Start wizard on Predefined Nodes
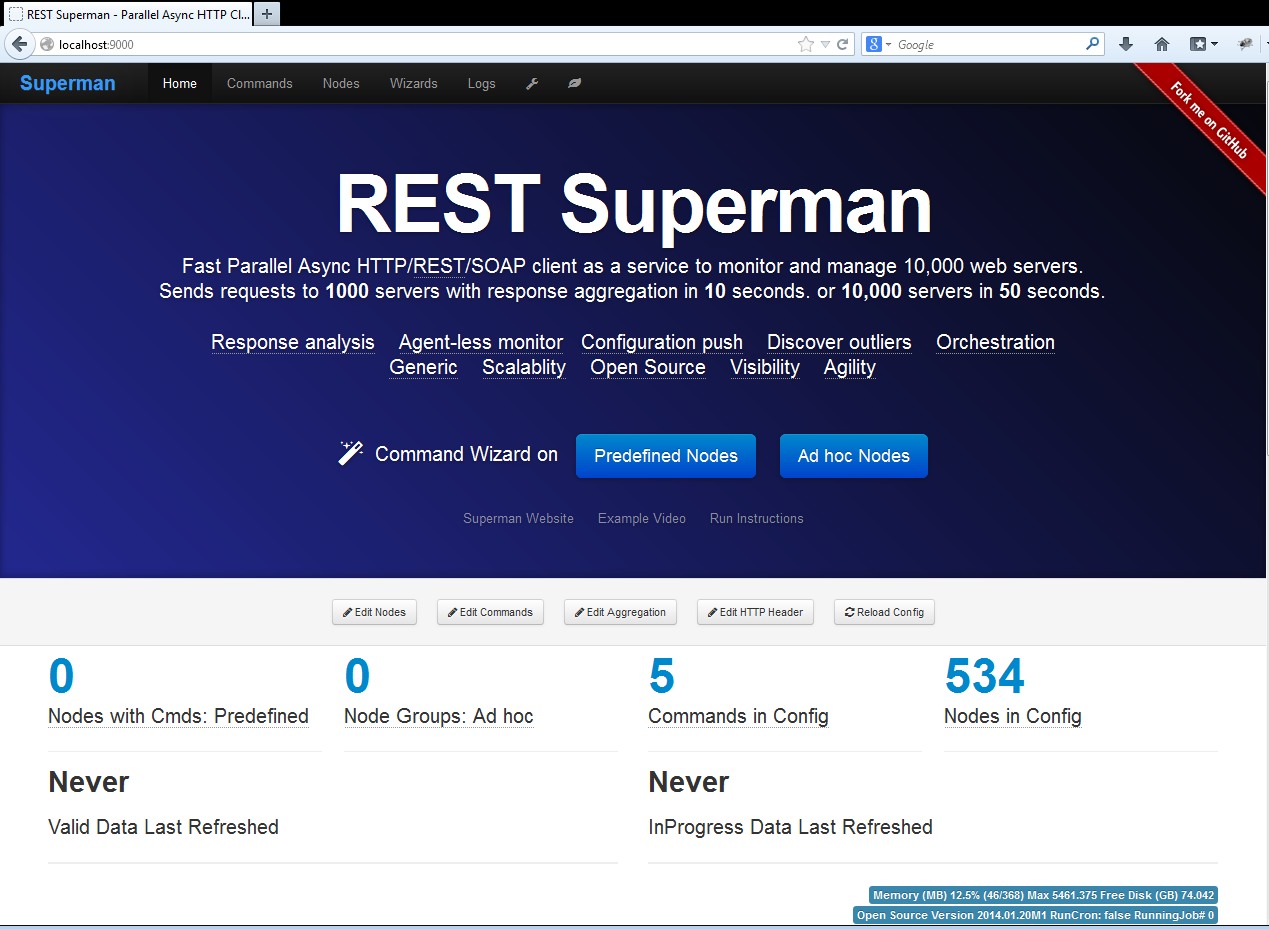 [x=666, y=456]
